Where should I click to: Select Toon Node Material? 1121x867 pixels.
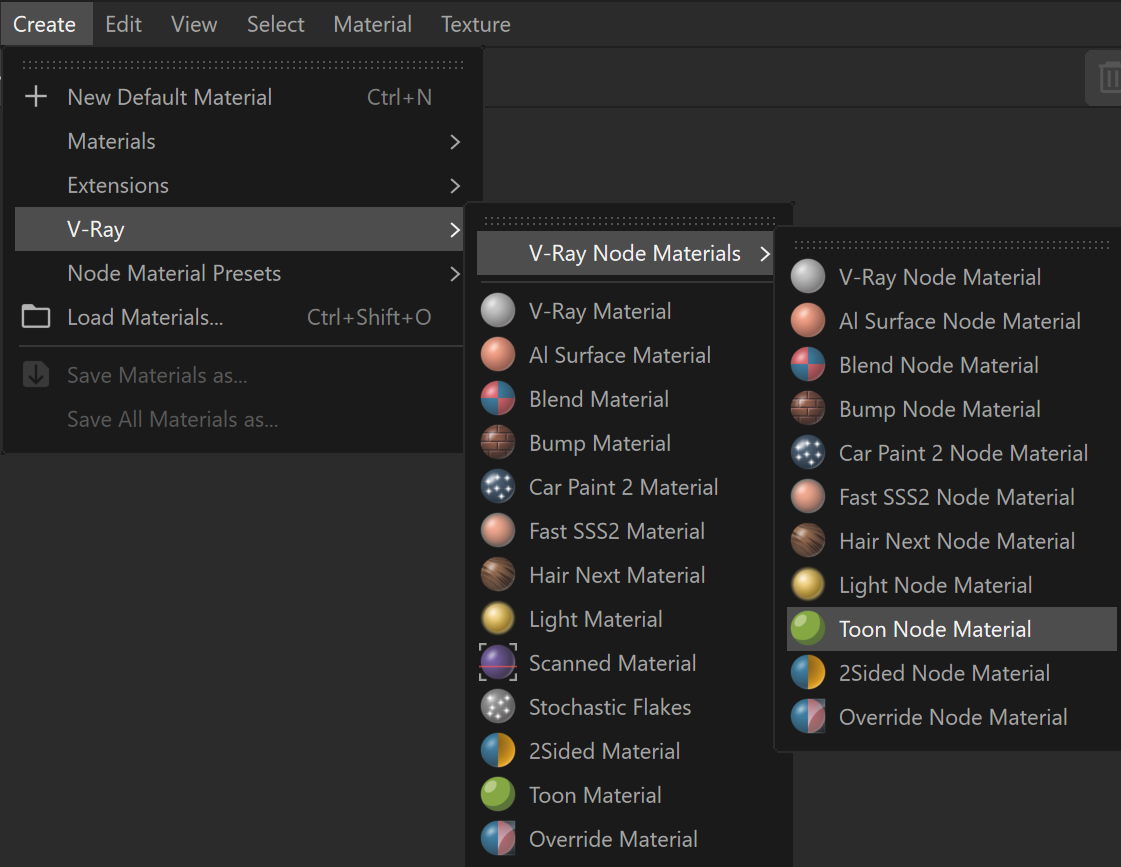952,629
